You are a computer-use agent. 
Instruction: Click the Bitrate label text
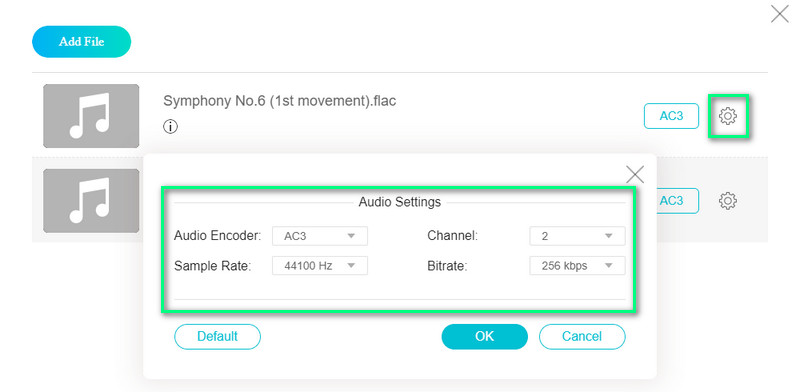click(447, 266)
